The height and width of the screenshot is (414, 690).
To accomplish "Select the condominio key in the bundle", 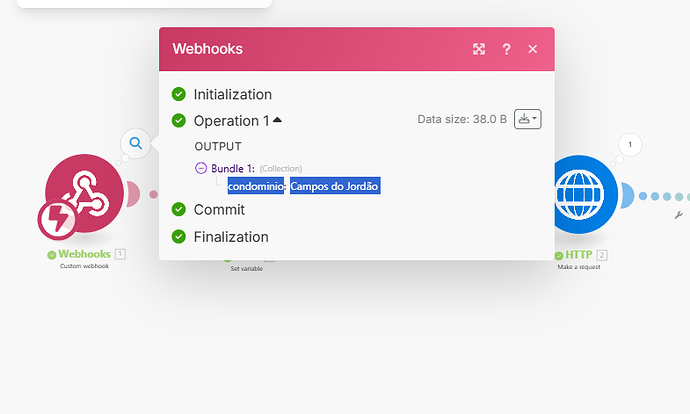I will click(256, 186).
